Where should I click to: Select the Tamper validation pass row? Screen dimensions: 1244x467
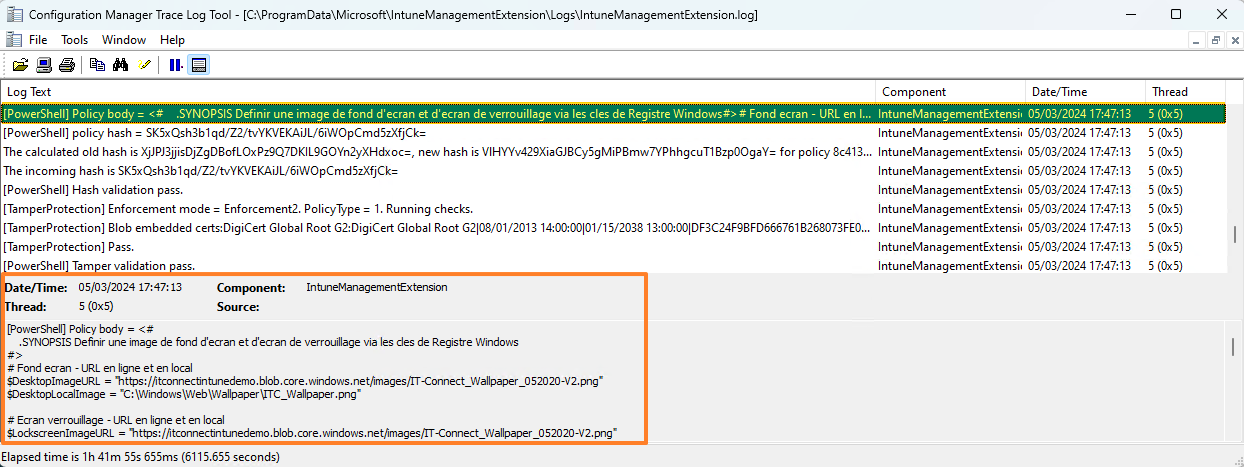615,266
